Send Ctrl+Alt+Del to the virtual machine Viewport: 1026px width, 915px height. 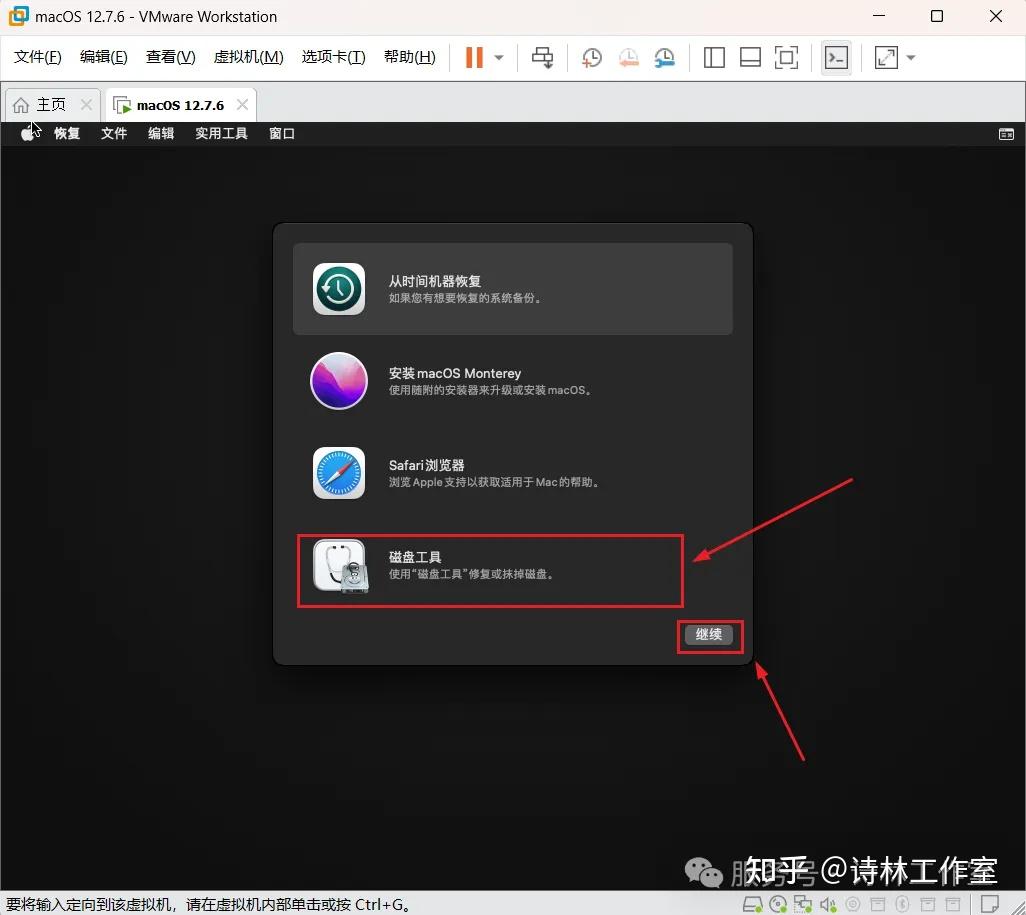point(542,58)
